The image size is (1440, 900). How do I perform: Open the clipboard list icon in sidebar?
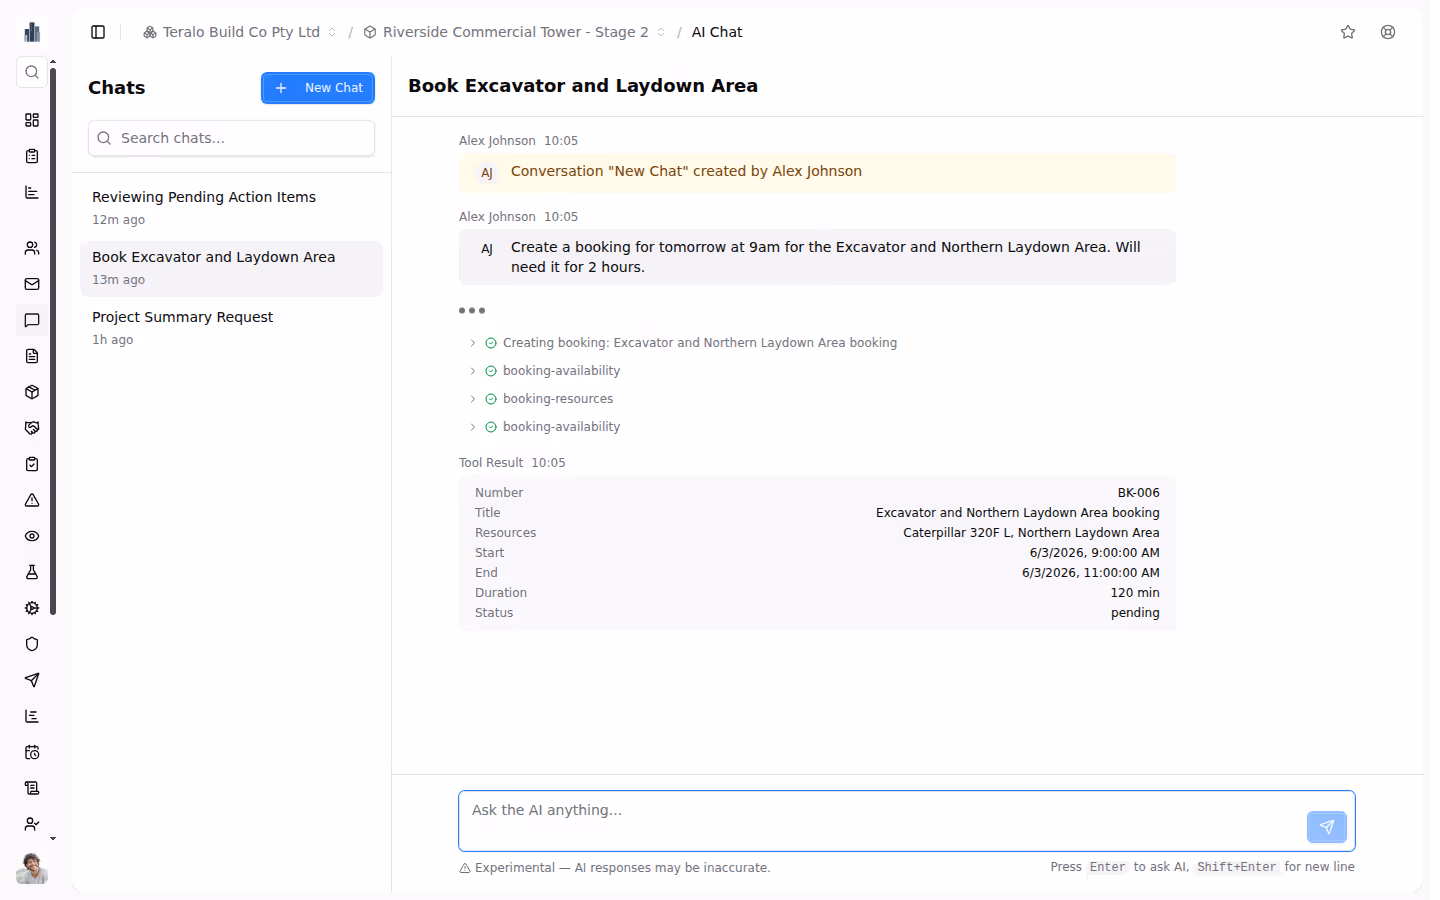(x=32, y=156)
